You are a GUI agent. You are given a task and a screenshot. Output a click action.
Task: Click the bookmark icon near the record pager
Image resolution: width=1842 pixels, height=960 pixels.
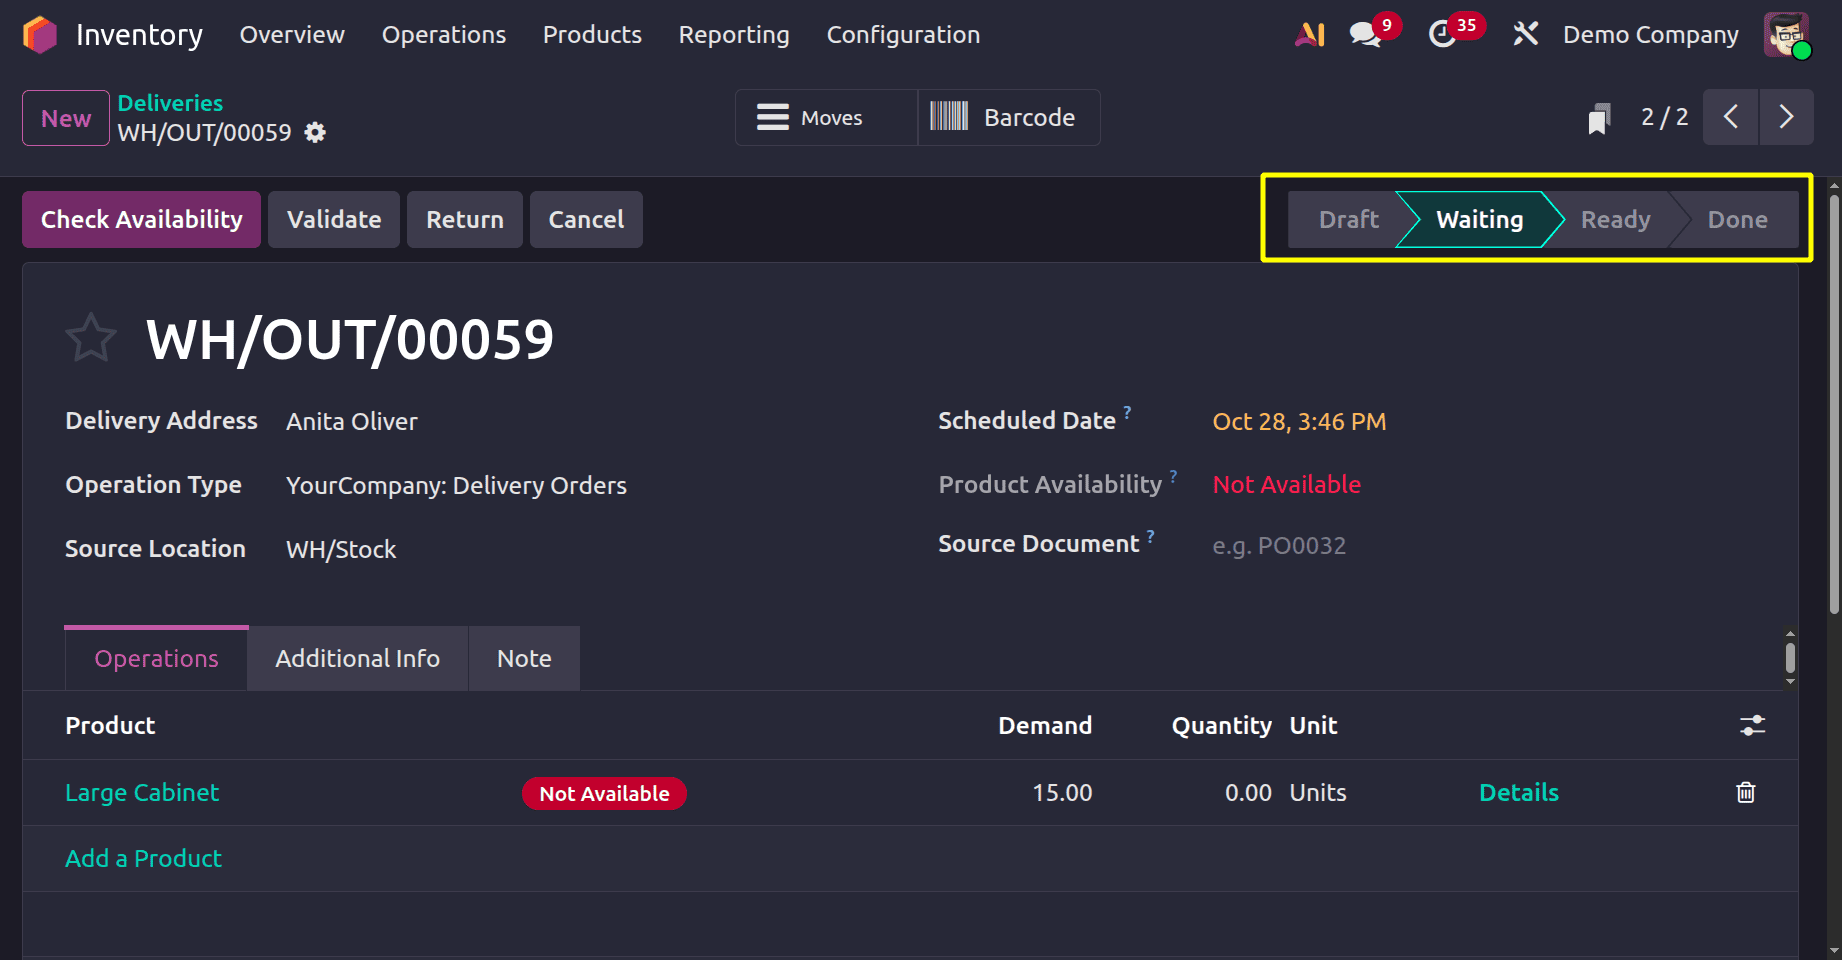click(x=1598, y=117)
